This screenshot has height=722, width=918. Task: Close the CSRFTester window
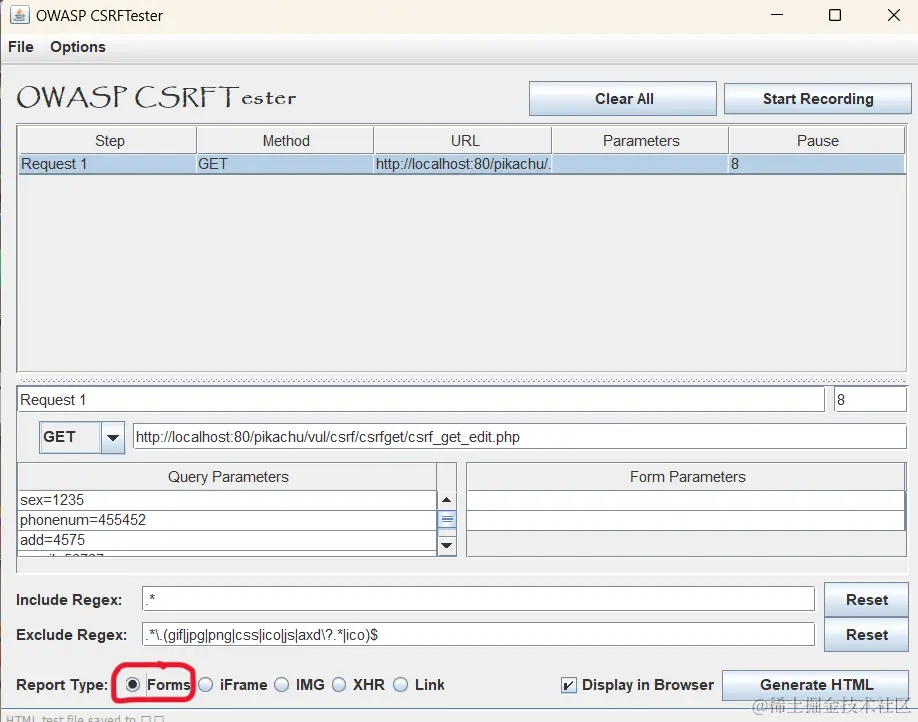click(x=893, y=15)
